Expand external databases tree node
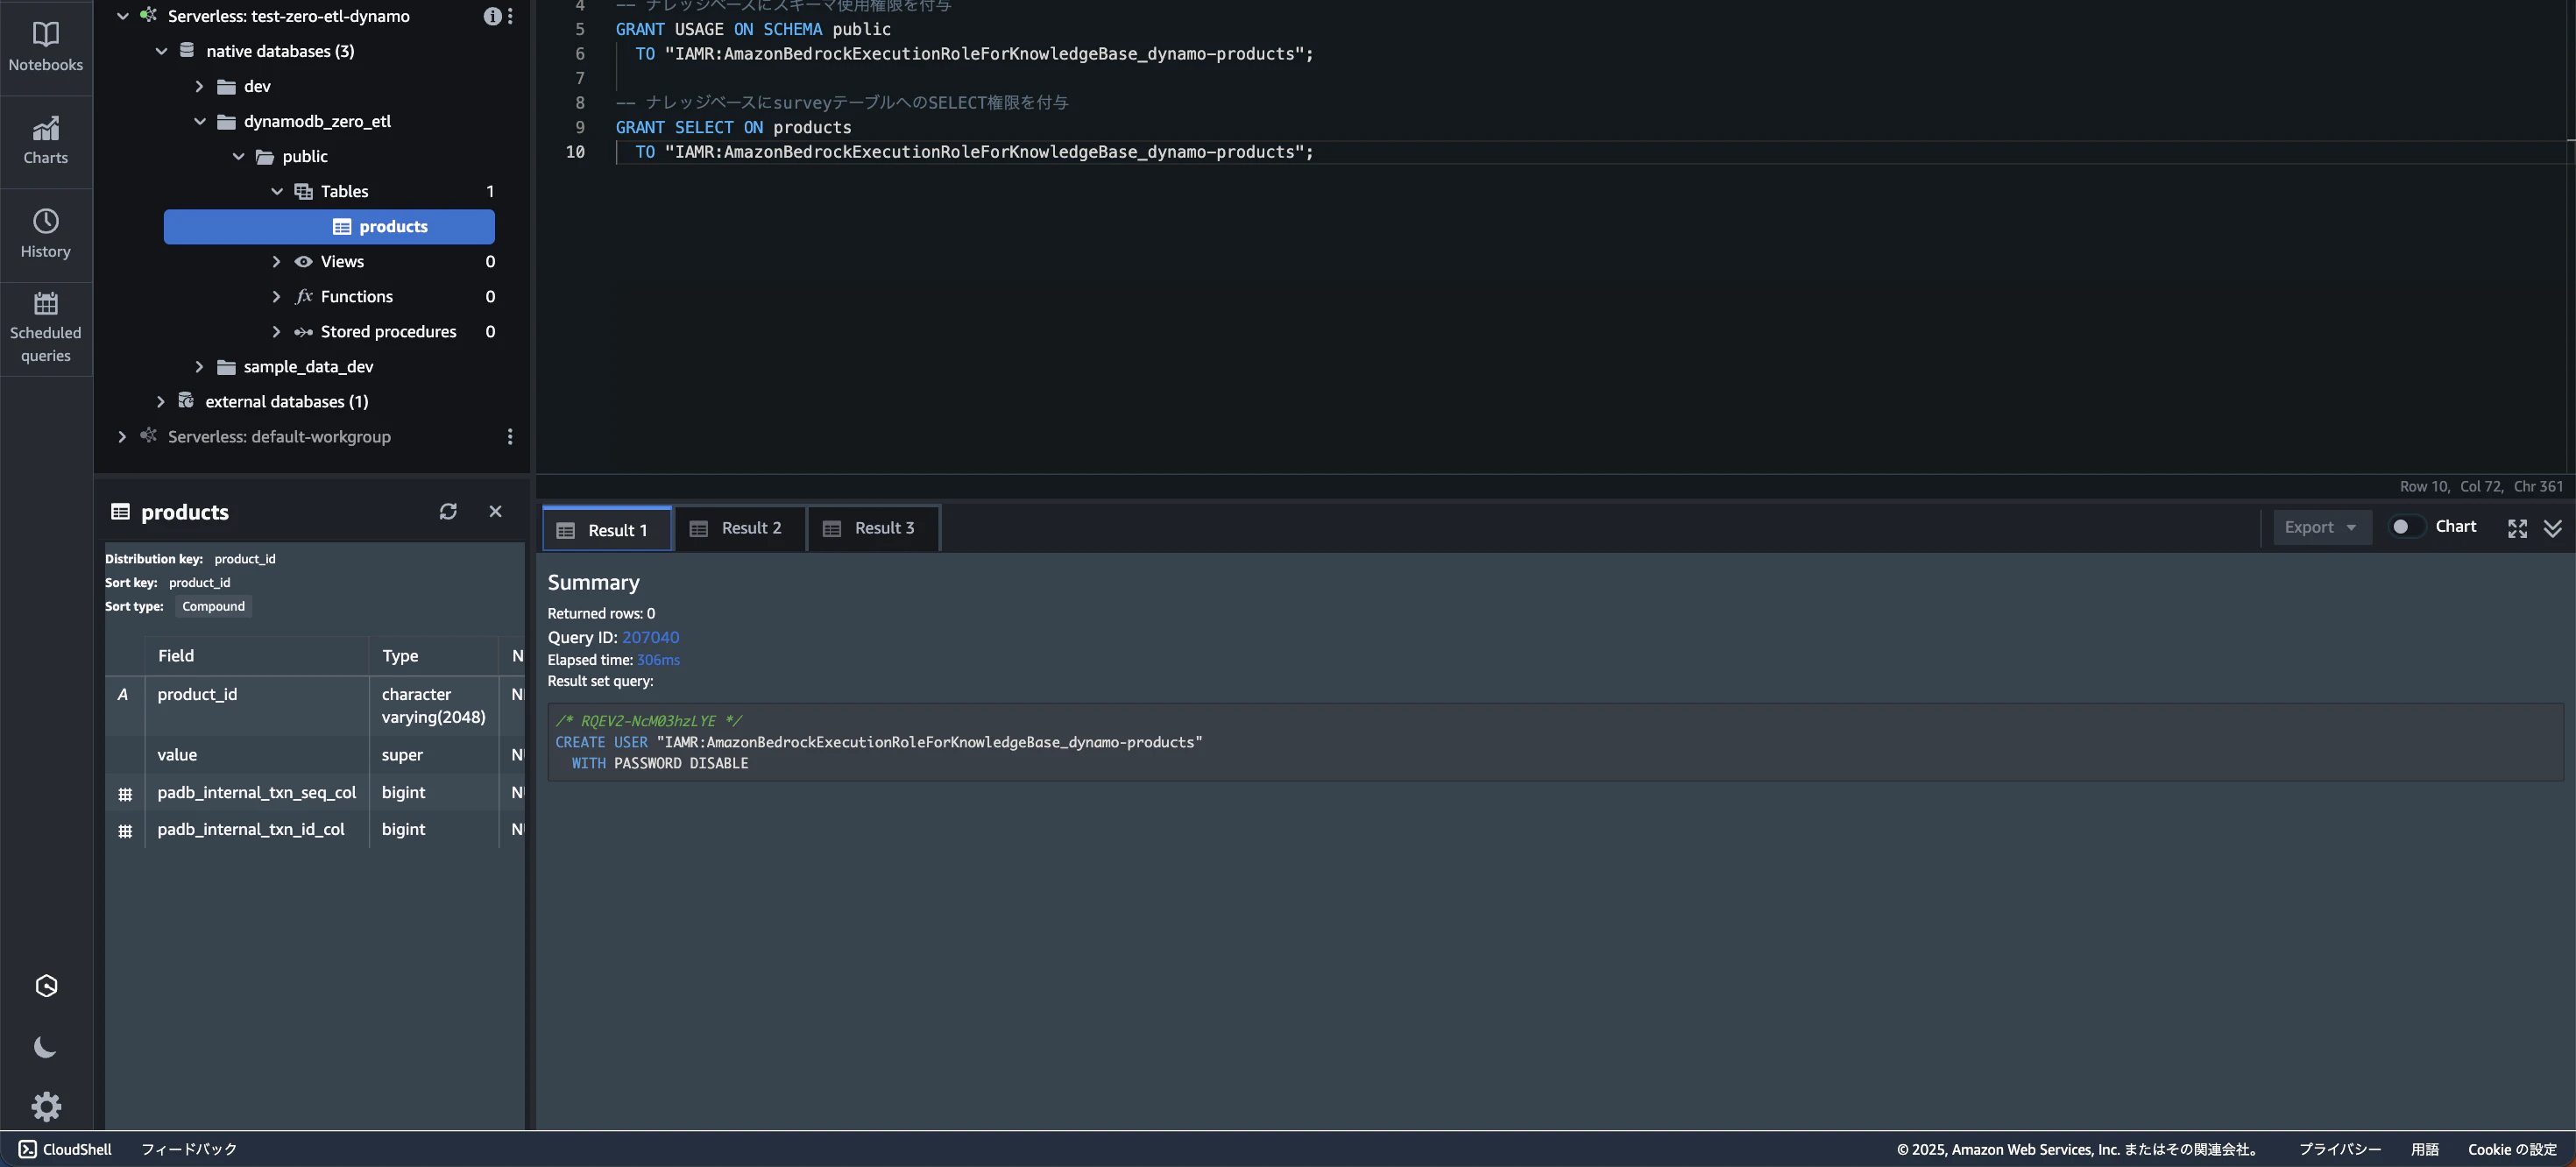The height and width of the screenshot is (1167, 2576). coord(160,401)
